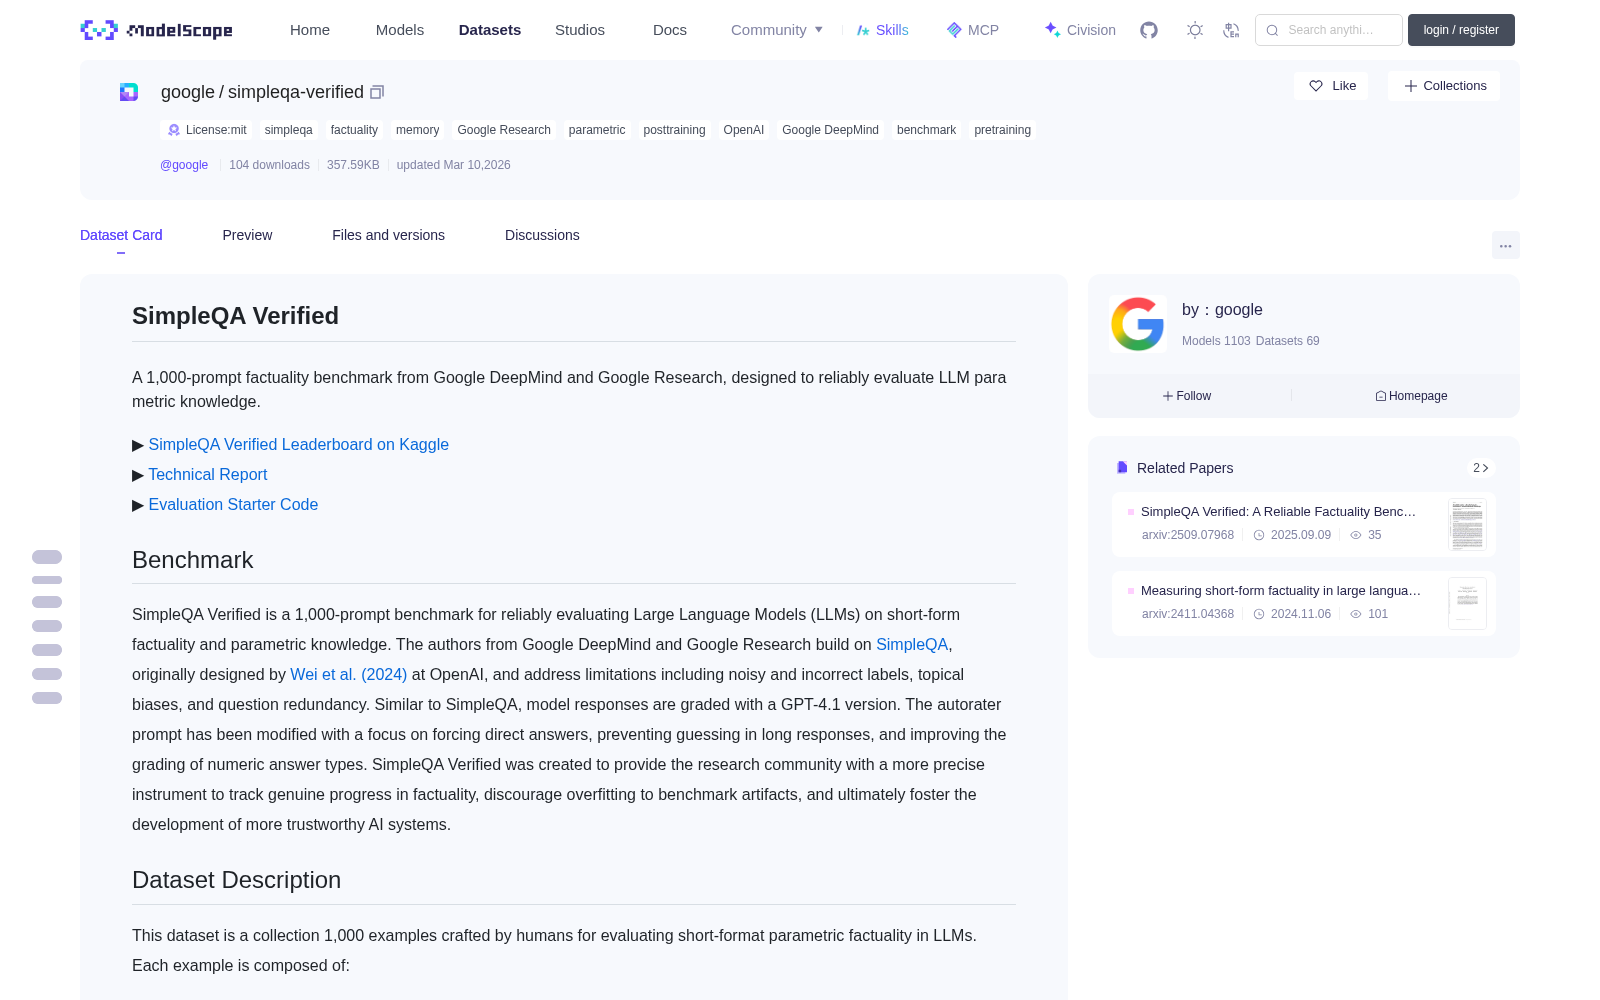Open the MCP section in the navbar
Screen dimensions: 1600x1000
pos(973,30)
